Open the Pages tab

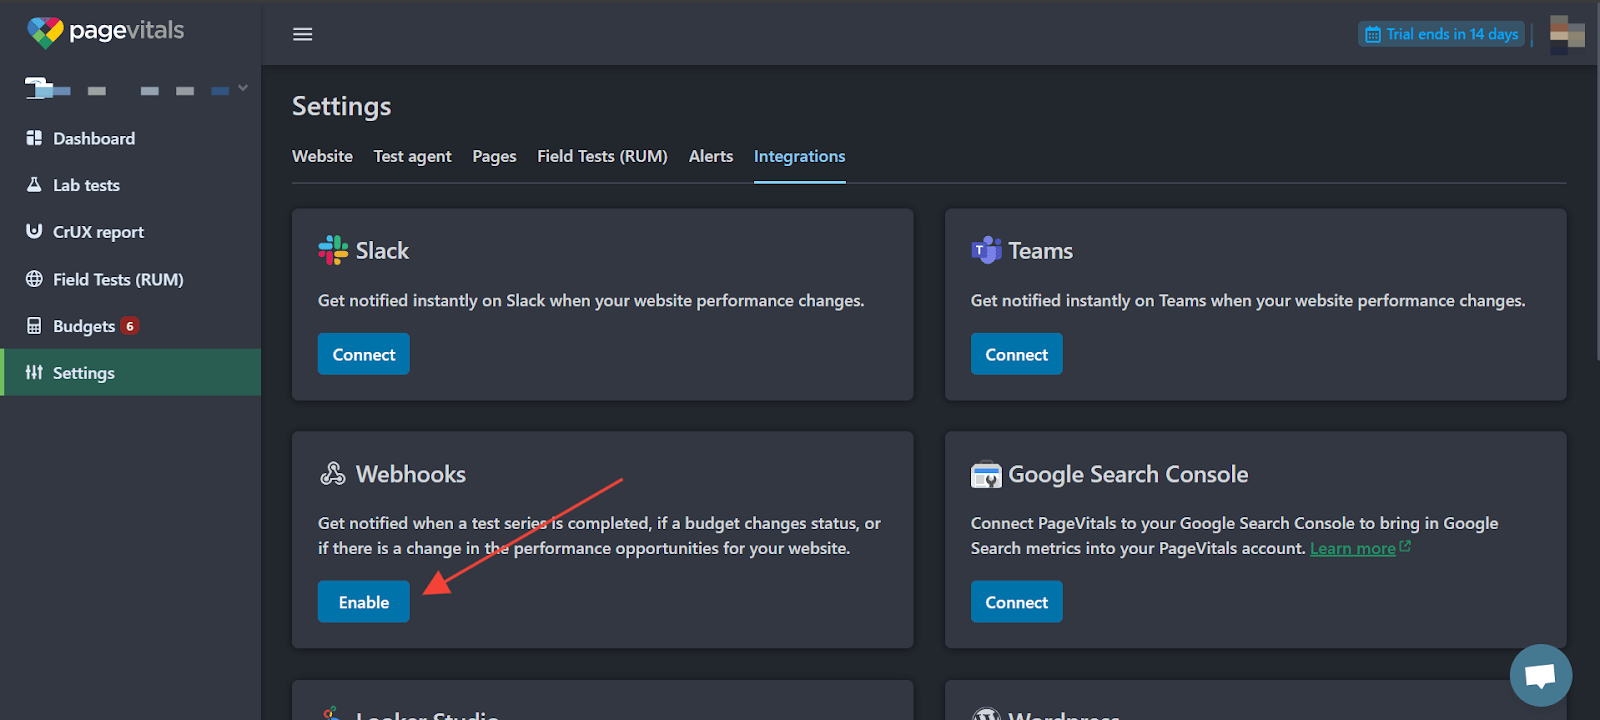(x=494, y=156)
